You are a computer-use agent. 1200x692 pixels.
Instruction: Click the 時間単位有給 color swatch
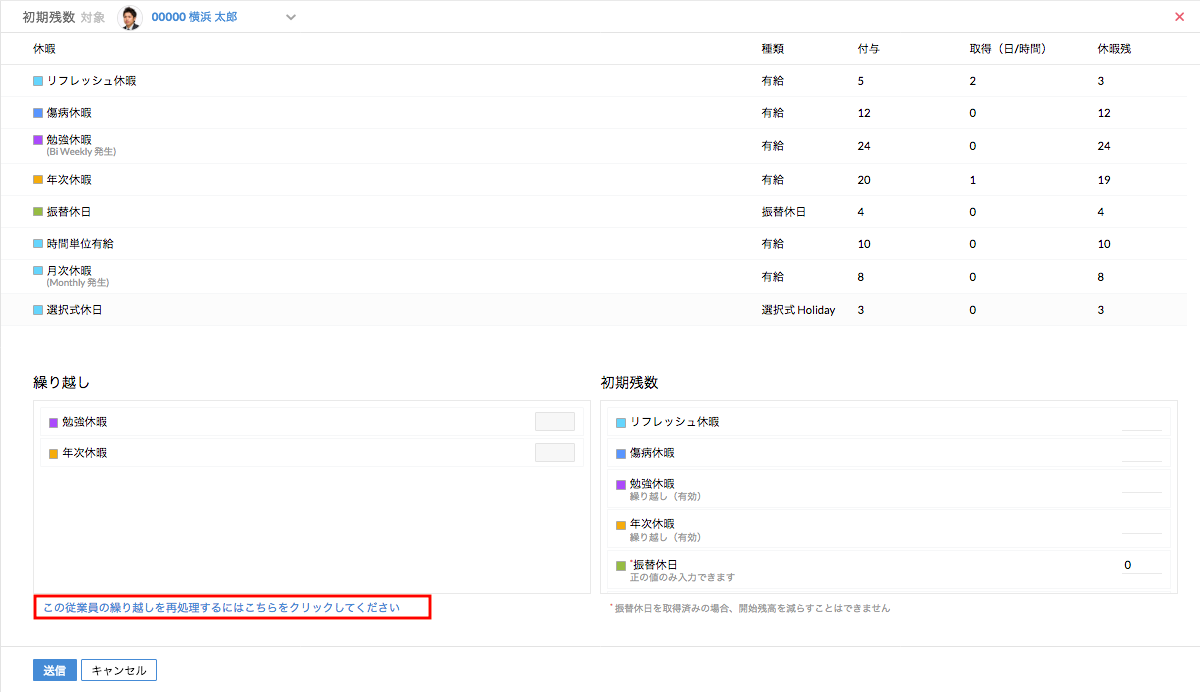[38, 244]
